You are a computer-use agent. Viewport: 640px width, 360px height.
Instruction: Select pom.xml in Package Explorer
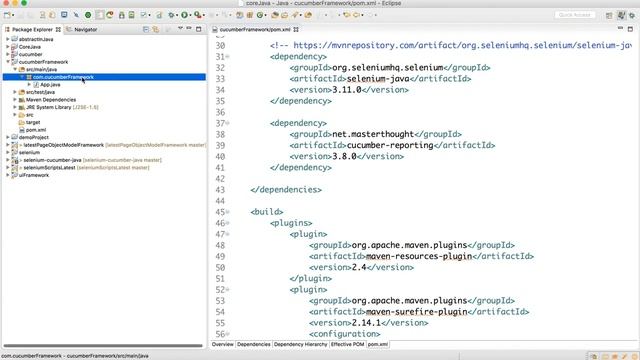coord(36,130)
